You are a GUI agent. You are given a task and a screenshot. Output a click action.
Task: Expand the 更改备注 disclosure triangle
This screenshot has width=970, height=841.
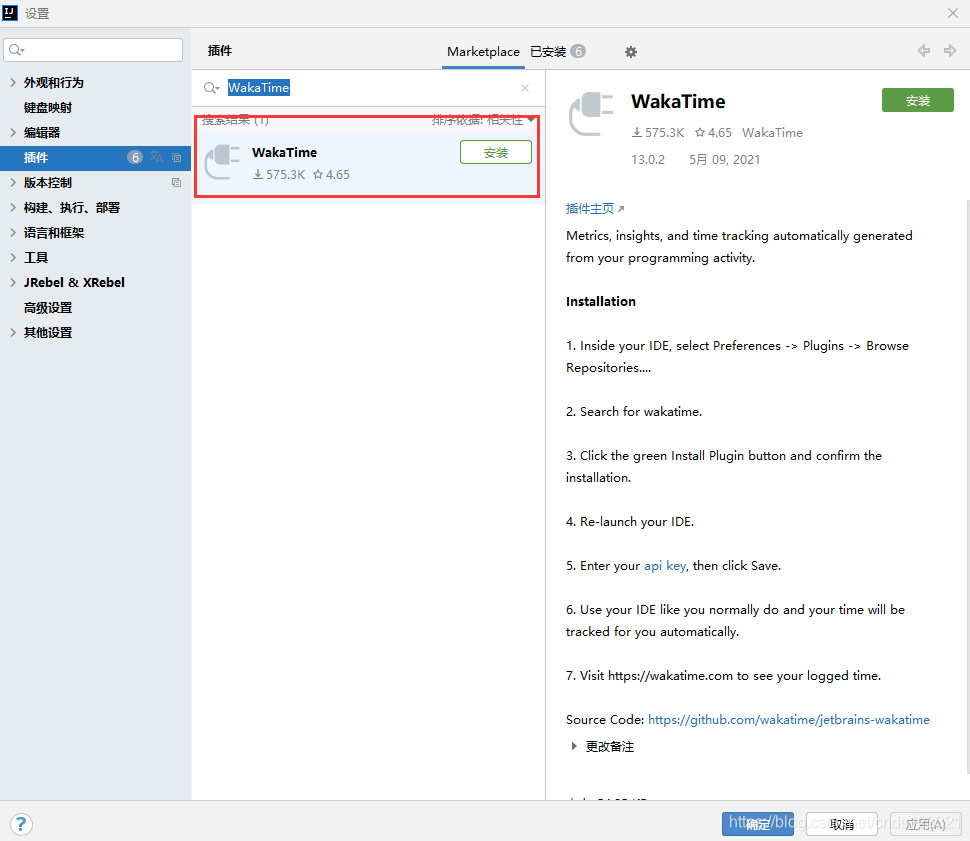click(x=574, y=746)
